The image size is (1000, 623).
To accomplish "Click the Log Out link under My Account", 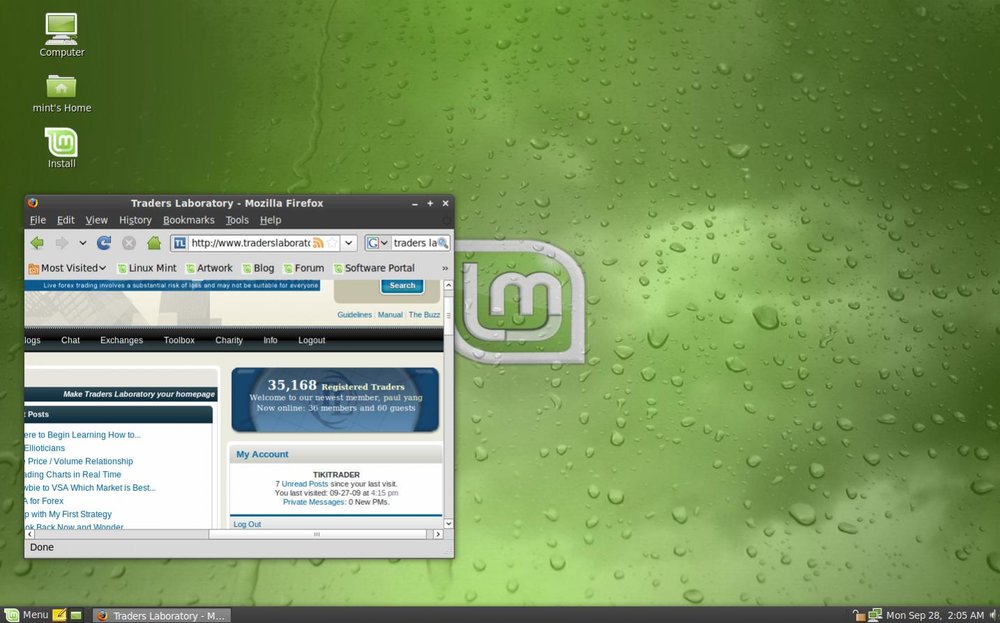I will pos(247,524).
